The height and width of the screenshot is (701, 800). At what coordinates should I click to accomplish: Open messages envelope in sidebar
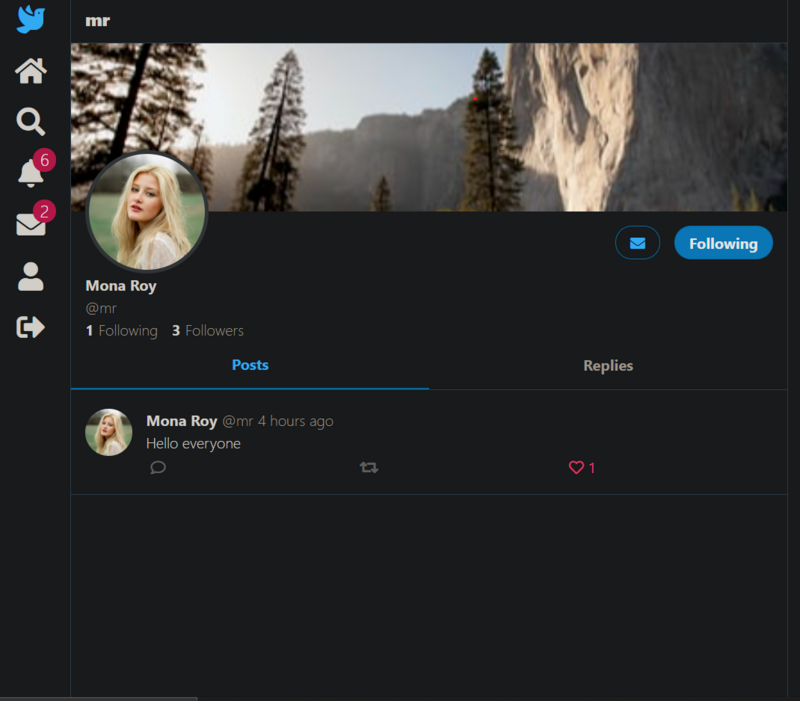[34, 219]
